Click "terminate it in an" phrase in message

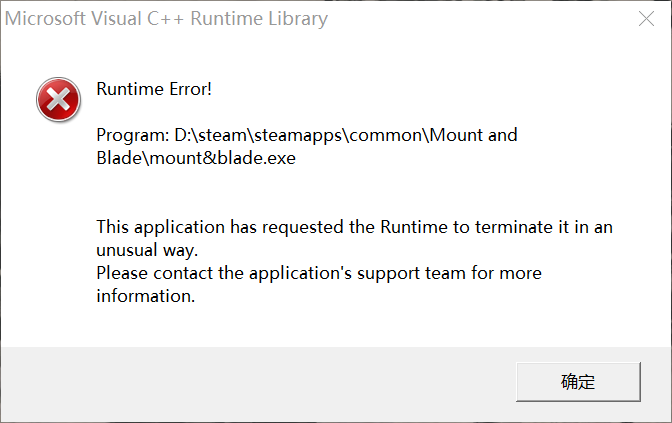[544, 227]
